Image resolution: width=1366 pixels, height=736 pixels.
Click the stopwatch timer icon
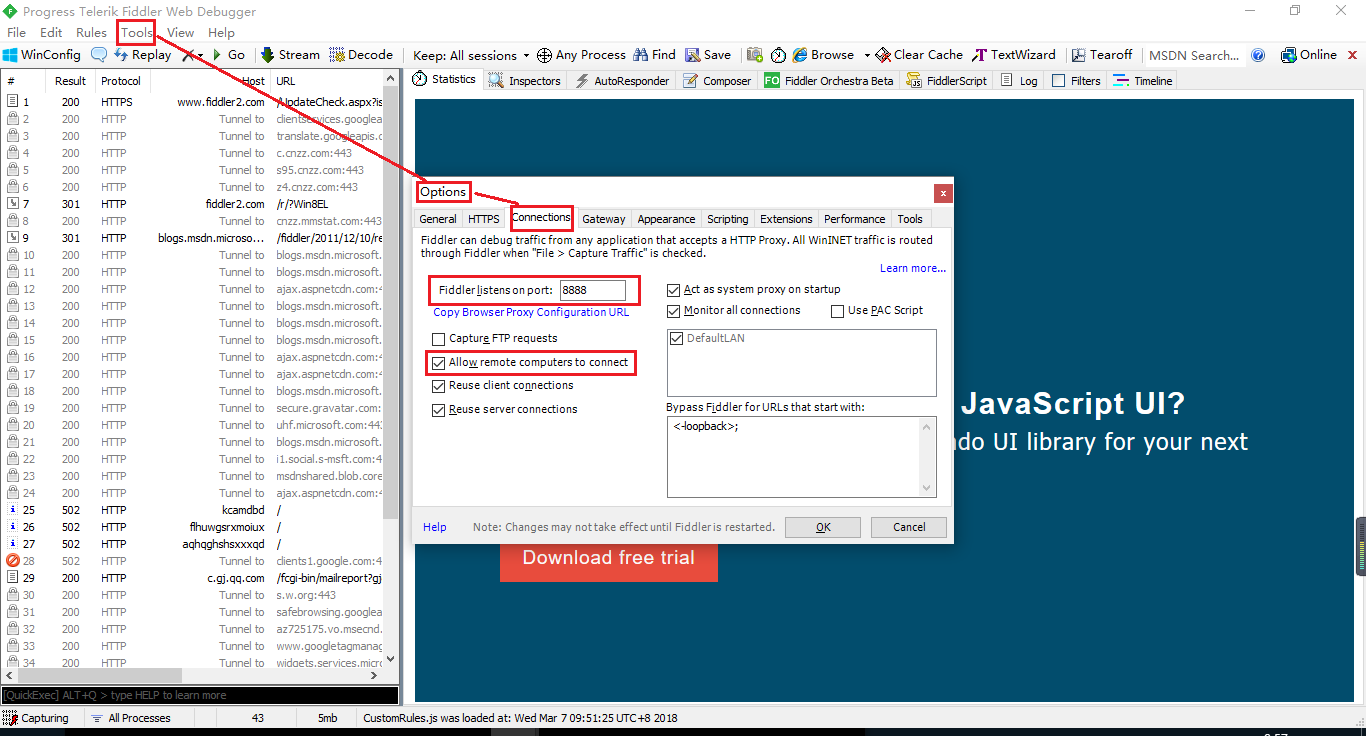click(778, 55)
